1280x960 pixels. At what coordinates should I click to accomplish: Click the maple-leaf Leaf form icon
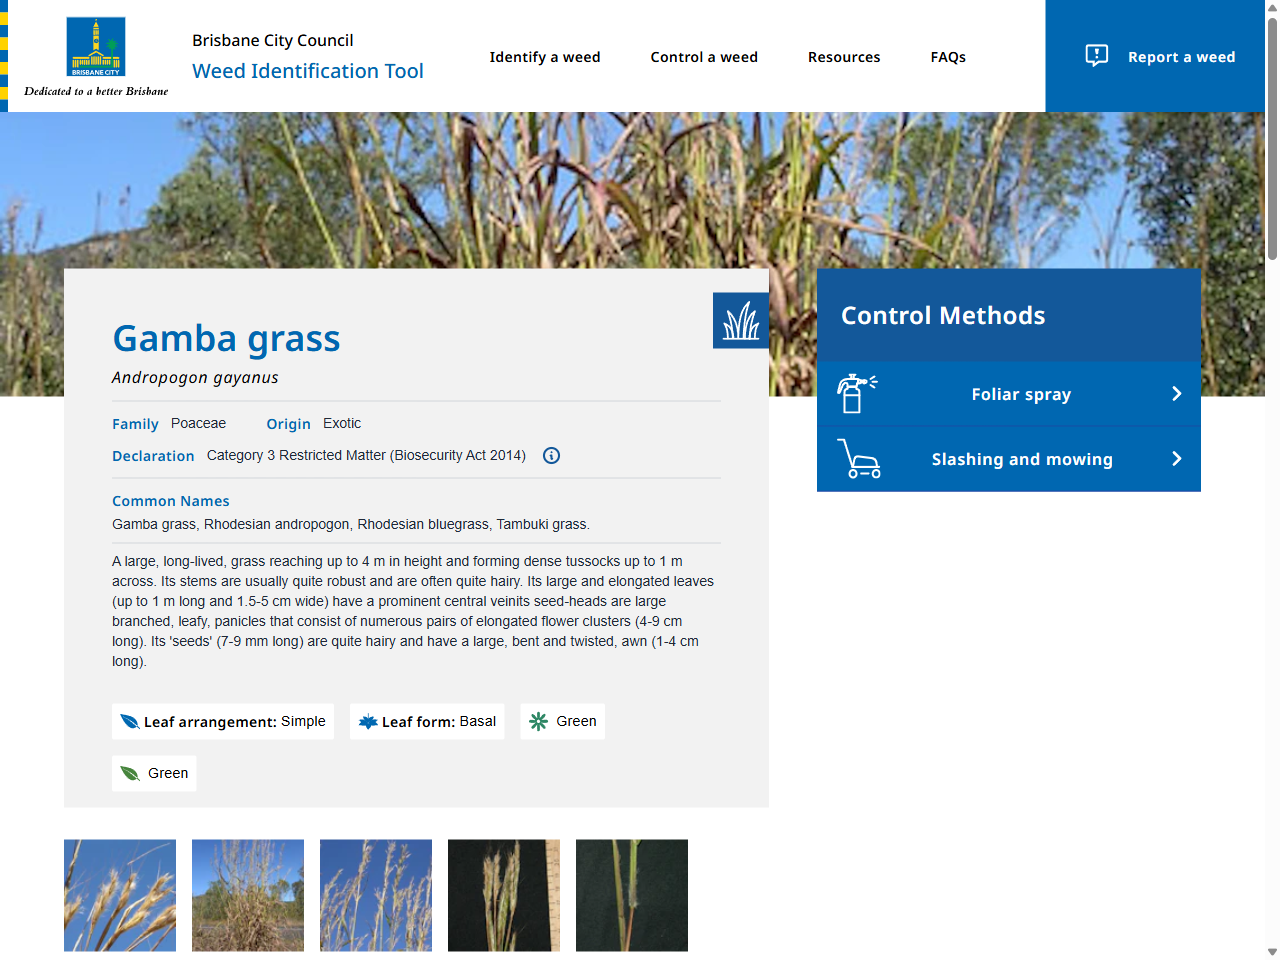click(368, 721)
